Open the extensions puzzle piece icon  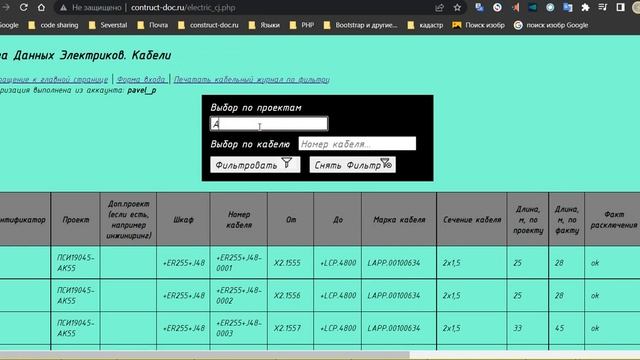[585, 7]
